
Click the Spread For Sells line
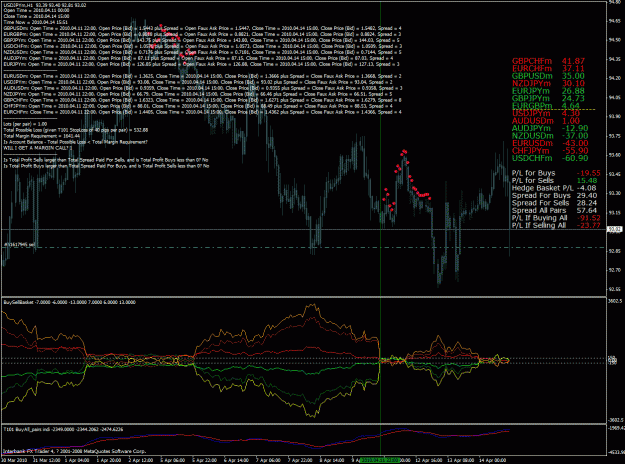coord(554,203)
